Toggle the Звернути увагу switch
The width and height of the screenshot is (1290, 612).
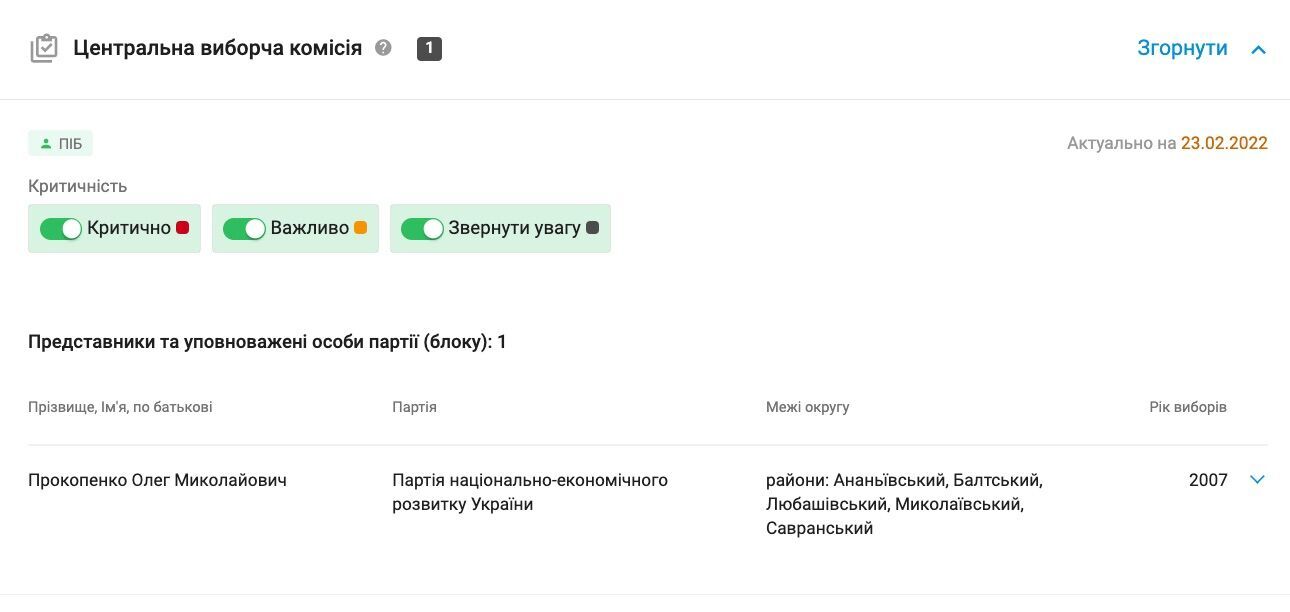(x=421, y=229)
